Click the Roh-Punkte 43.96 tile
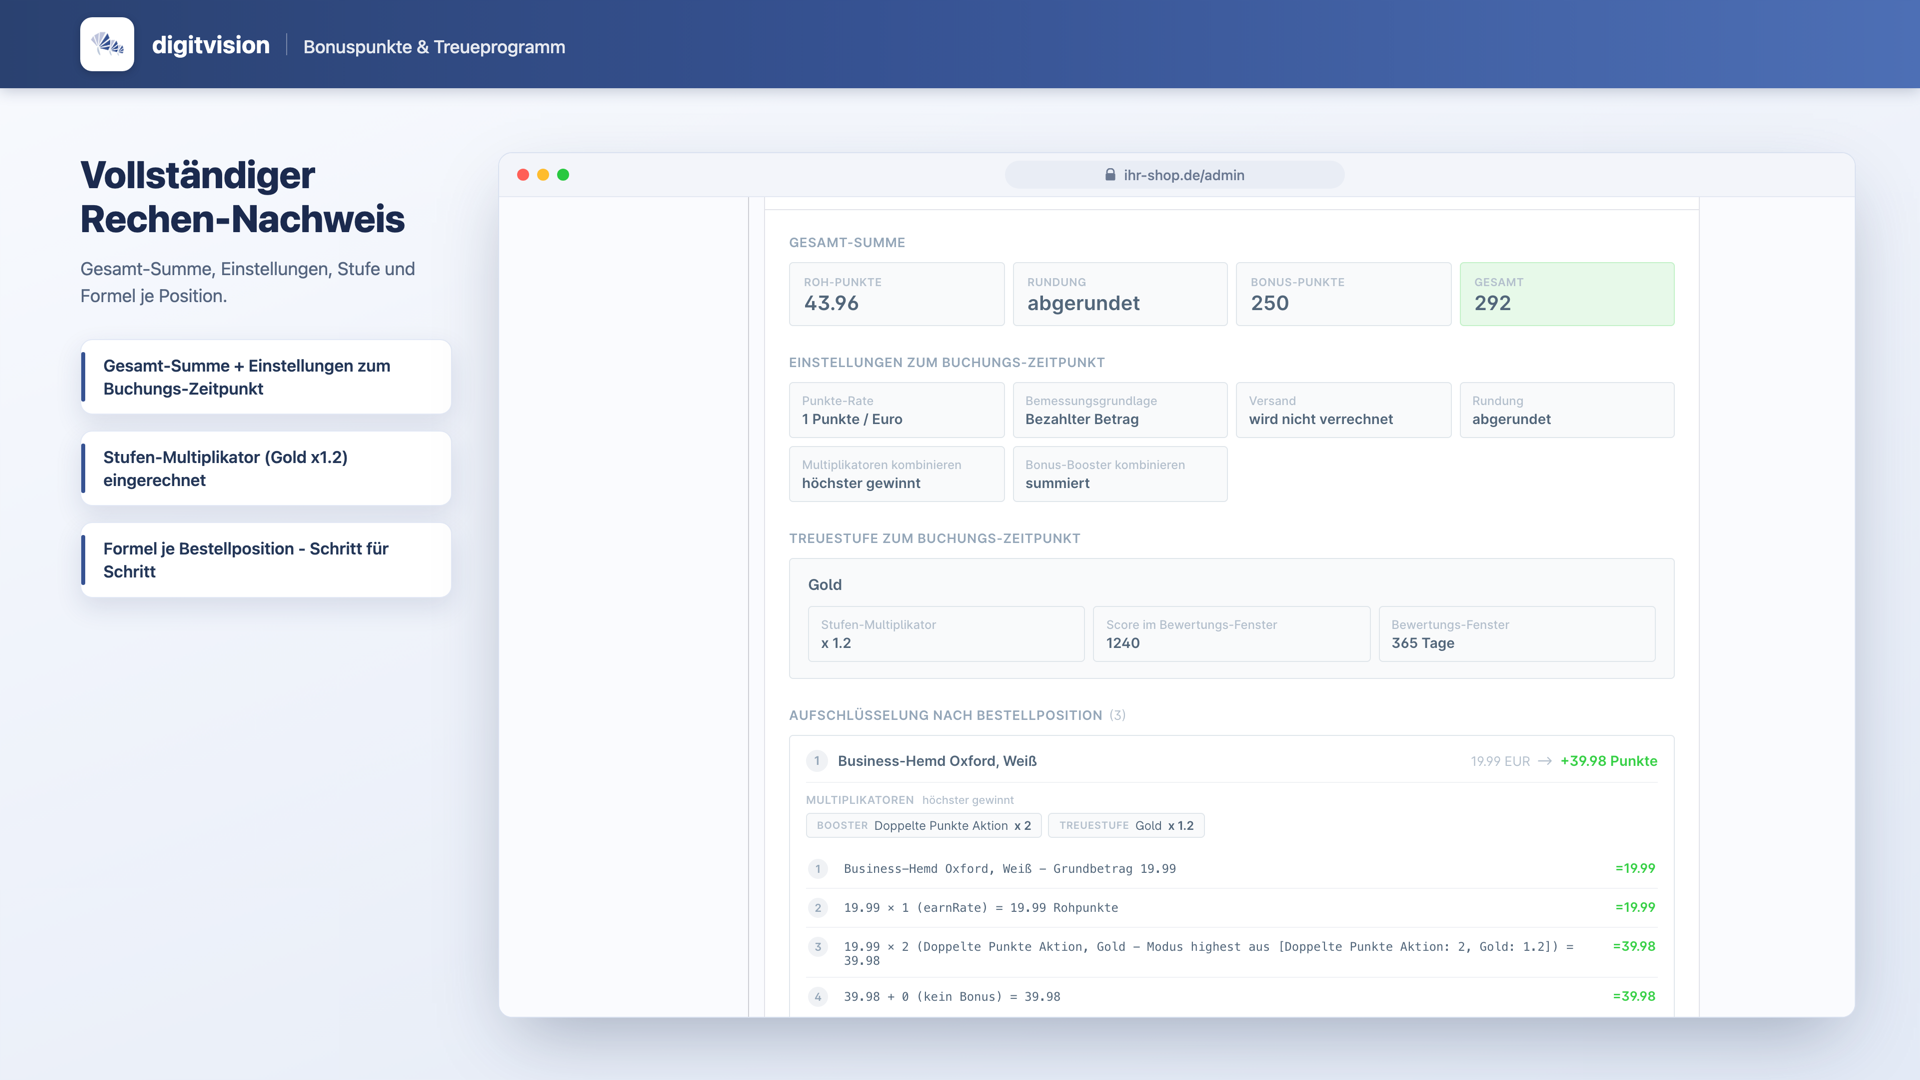The height and width of the screenshot is (1080, 1920). (x=896, y=294)
